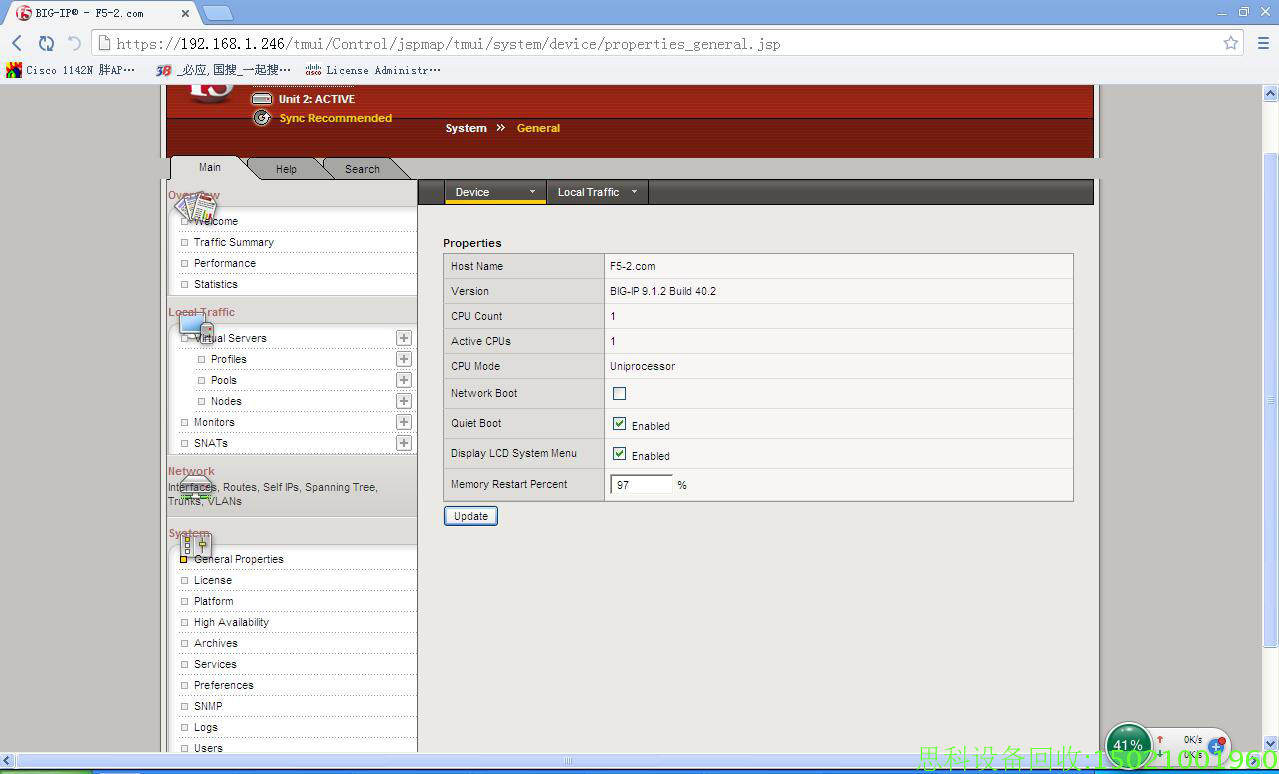Click the Overview section icon
Viewport: 1279px width, 774px height.
pyautogui.click(x=196, y=208)
